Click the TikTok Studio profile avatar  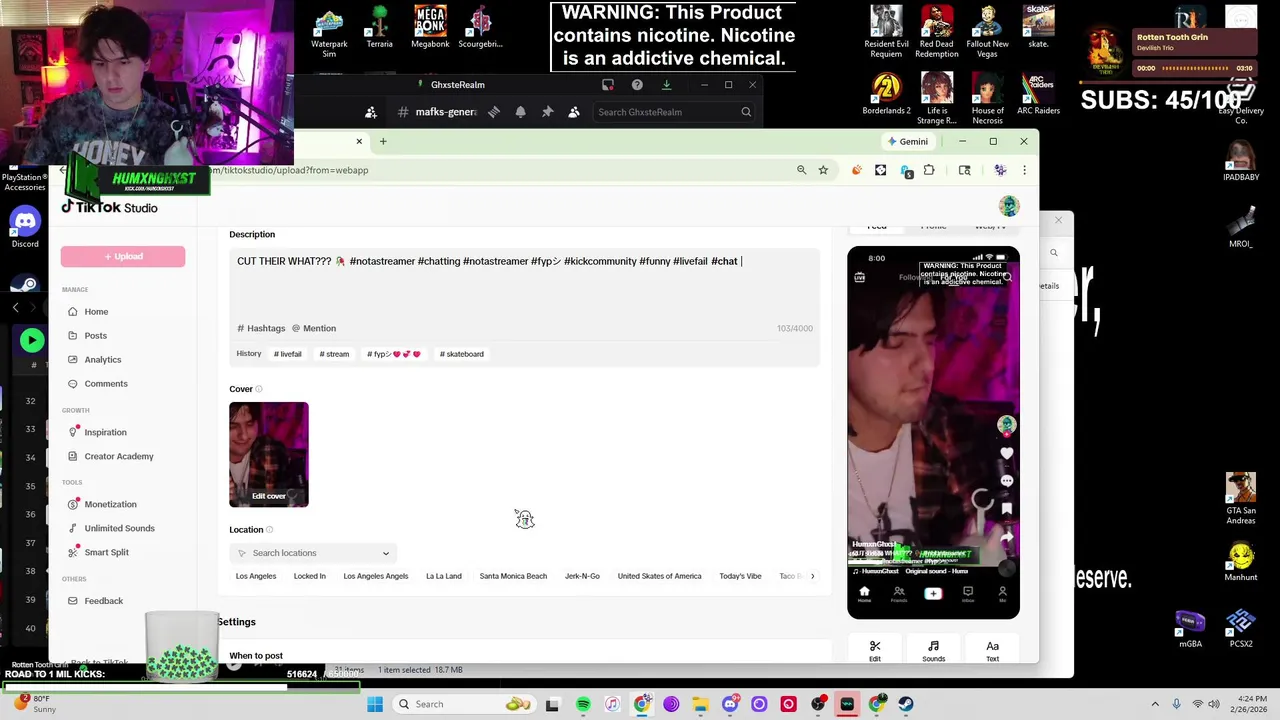pos(1009,206)
